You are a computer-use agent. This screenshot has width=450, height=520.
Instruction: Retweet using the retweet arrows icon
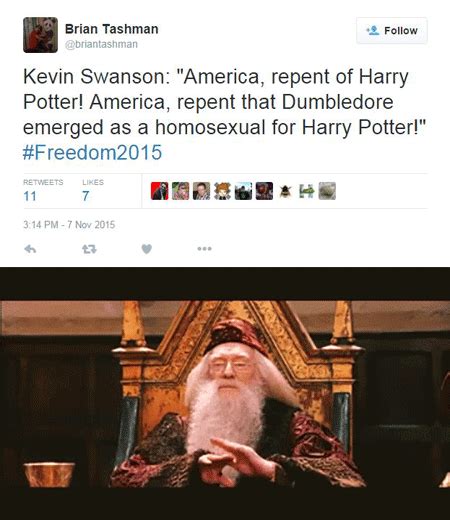click(x=89, y=249)
